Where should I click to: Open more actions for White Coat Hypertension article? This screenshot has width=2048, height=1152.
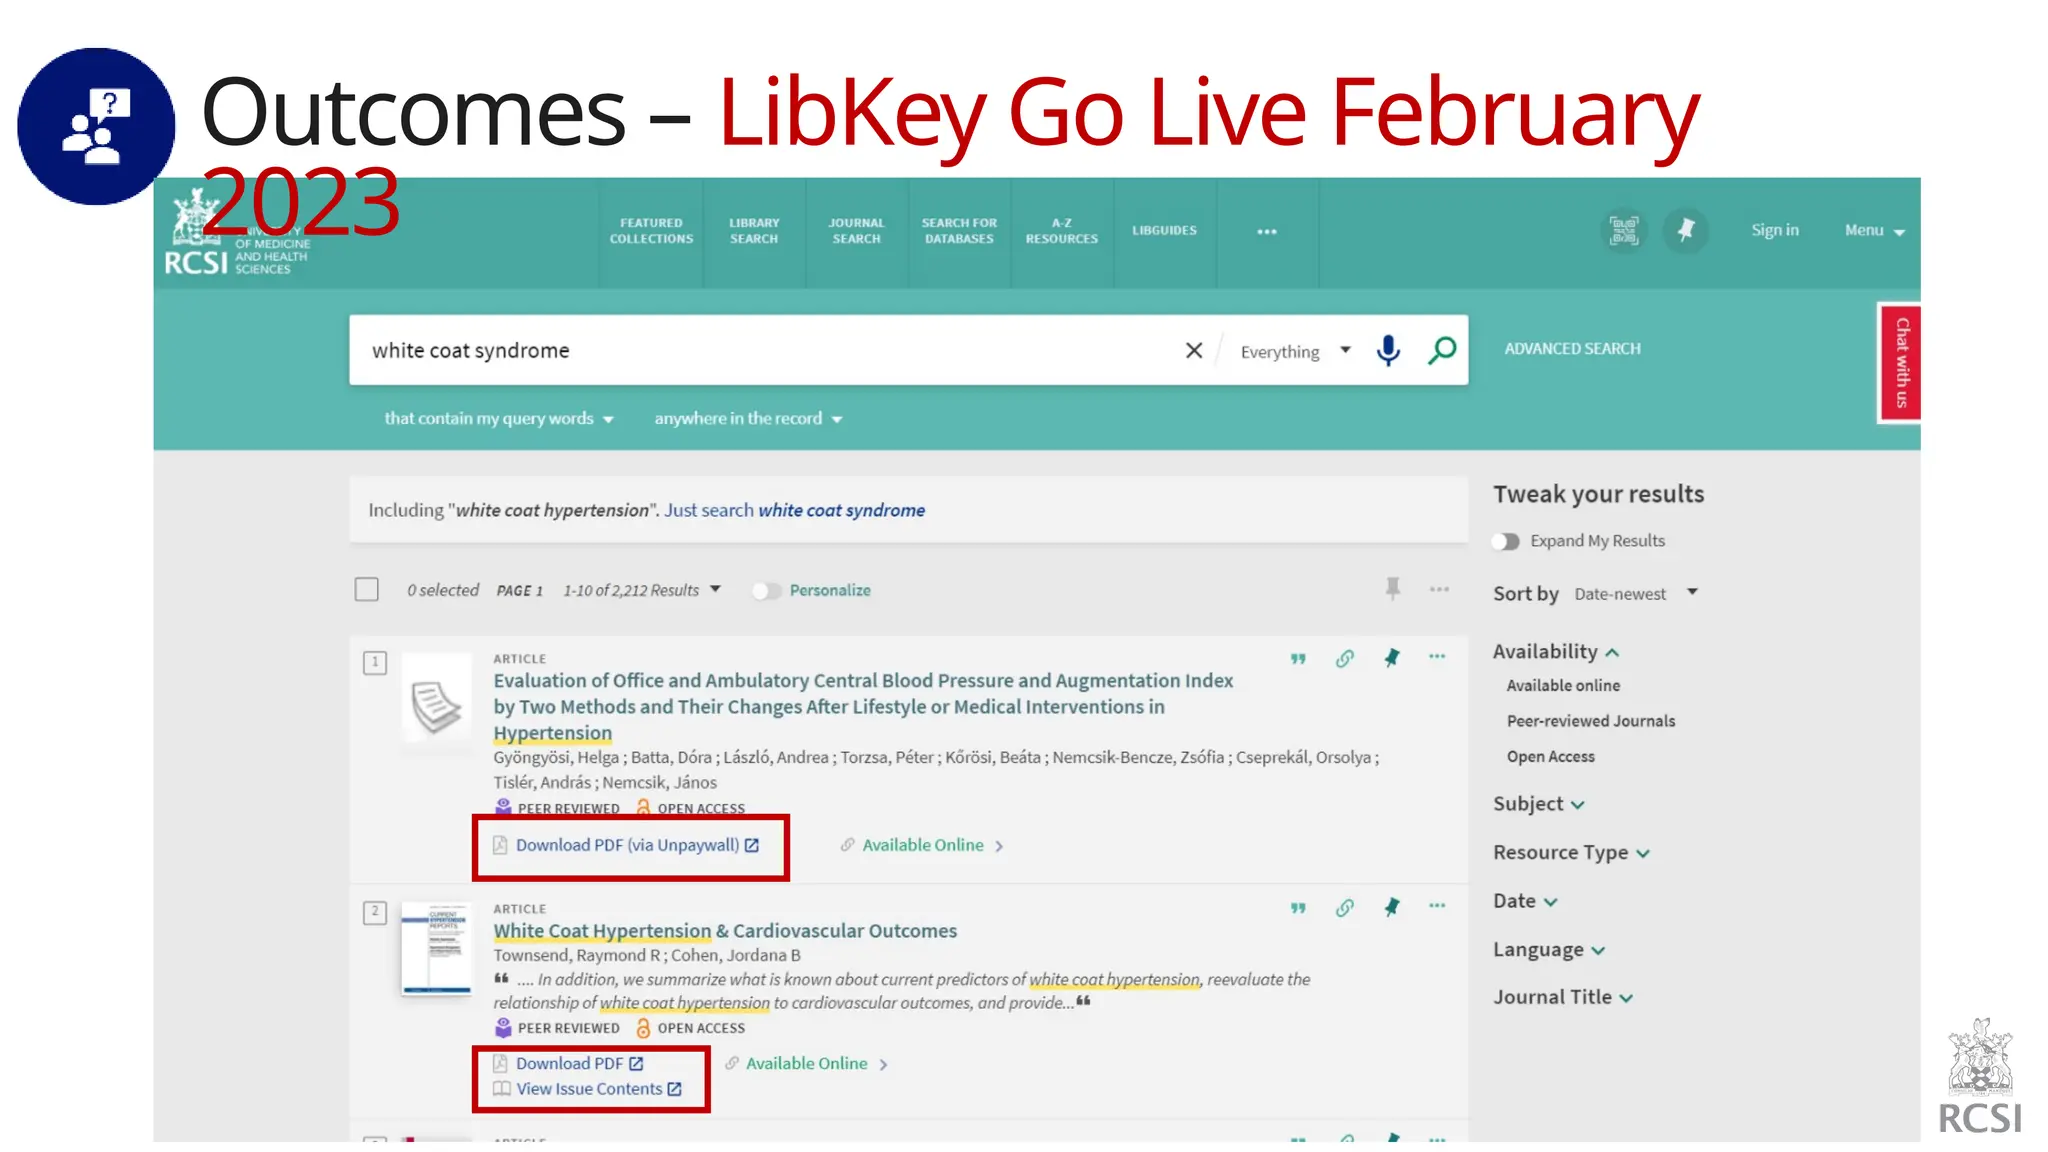[1437, 906]
